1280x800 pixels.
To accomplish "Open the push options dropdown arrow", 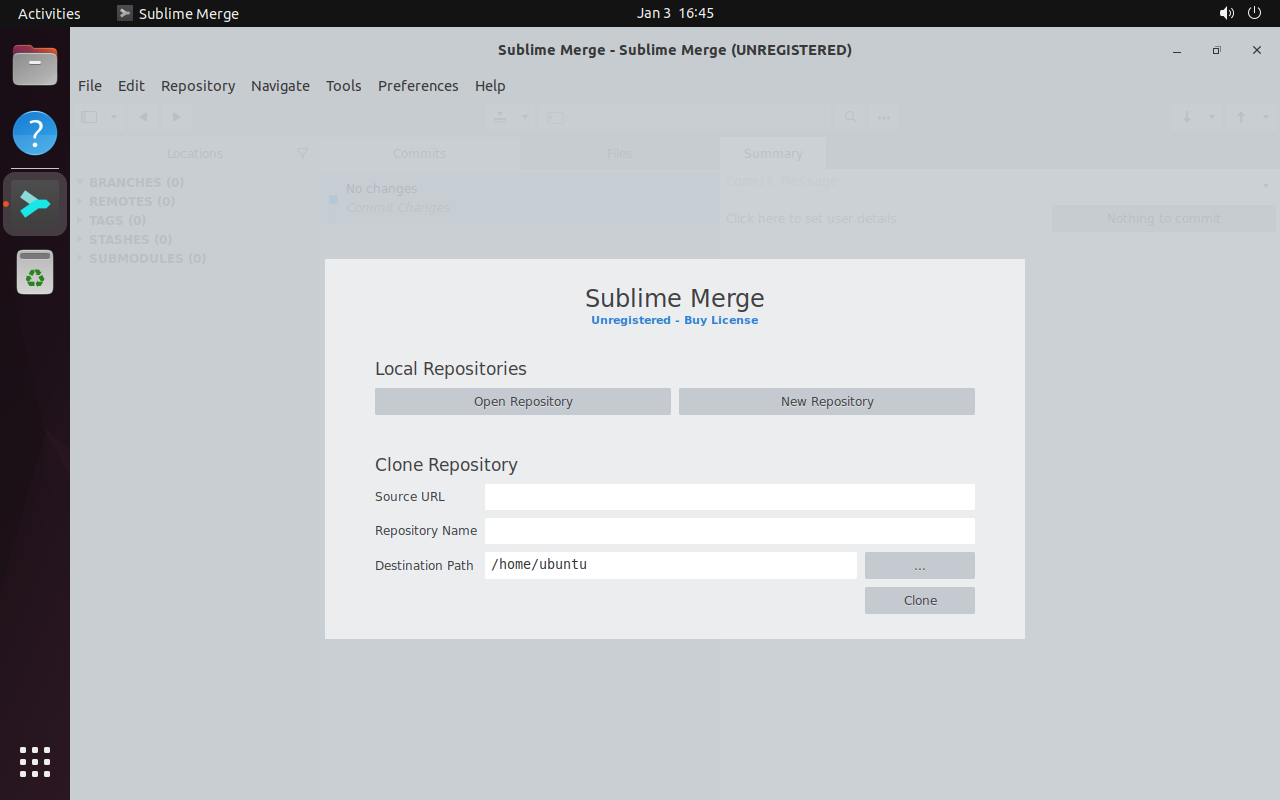I will (x=1265, y=117).
